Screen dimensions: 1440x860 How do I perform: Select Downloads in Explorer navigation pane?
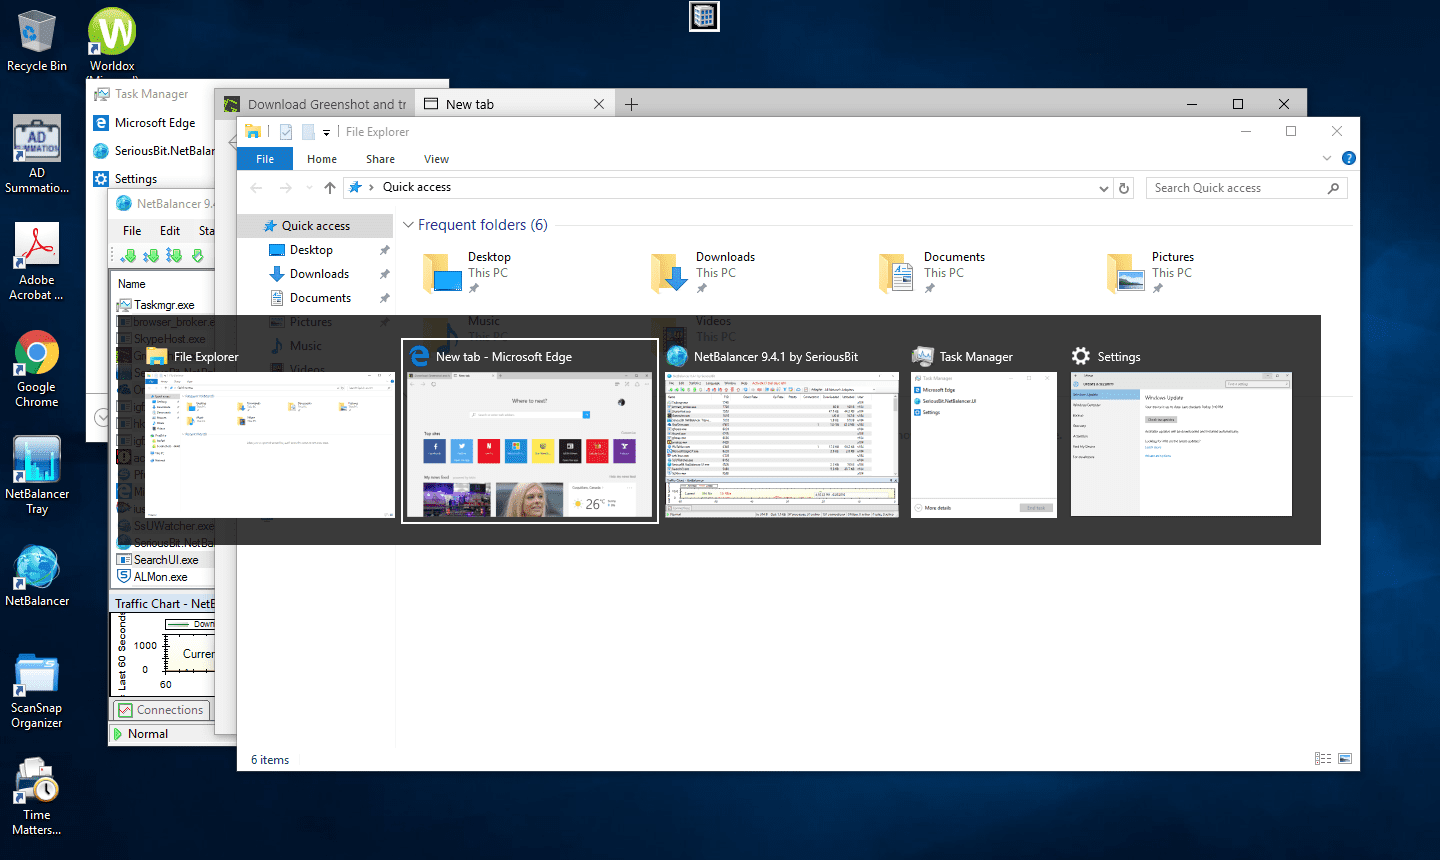(319, 274)
